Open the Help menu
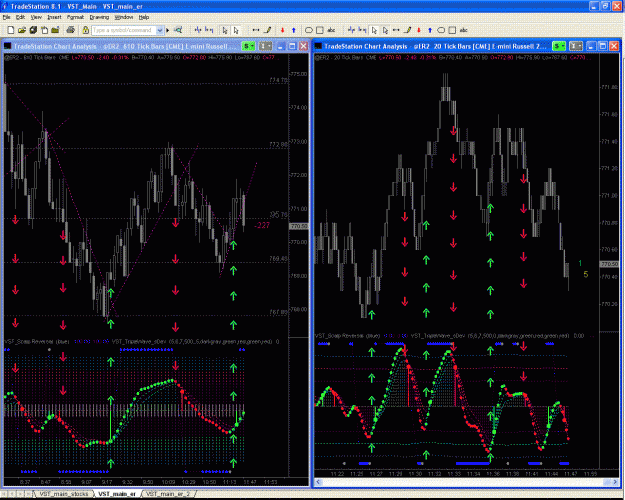This screenshot has width=625, height=500. 144,17
